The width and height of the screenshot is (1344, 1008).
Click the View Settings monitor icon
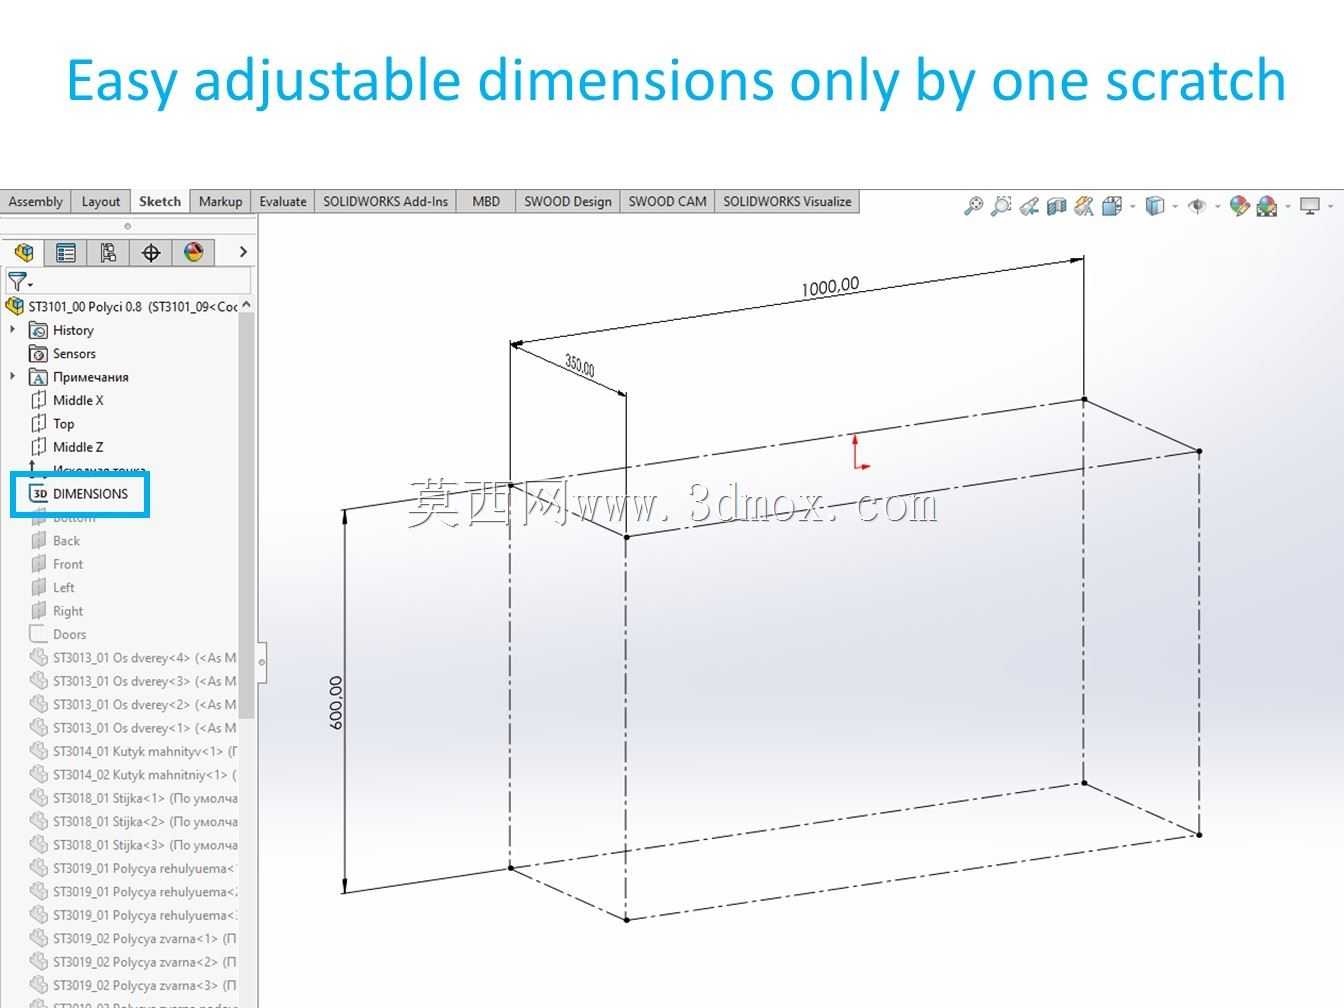[1310, 206]
